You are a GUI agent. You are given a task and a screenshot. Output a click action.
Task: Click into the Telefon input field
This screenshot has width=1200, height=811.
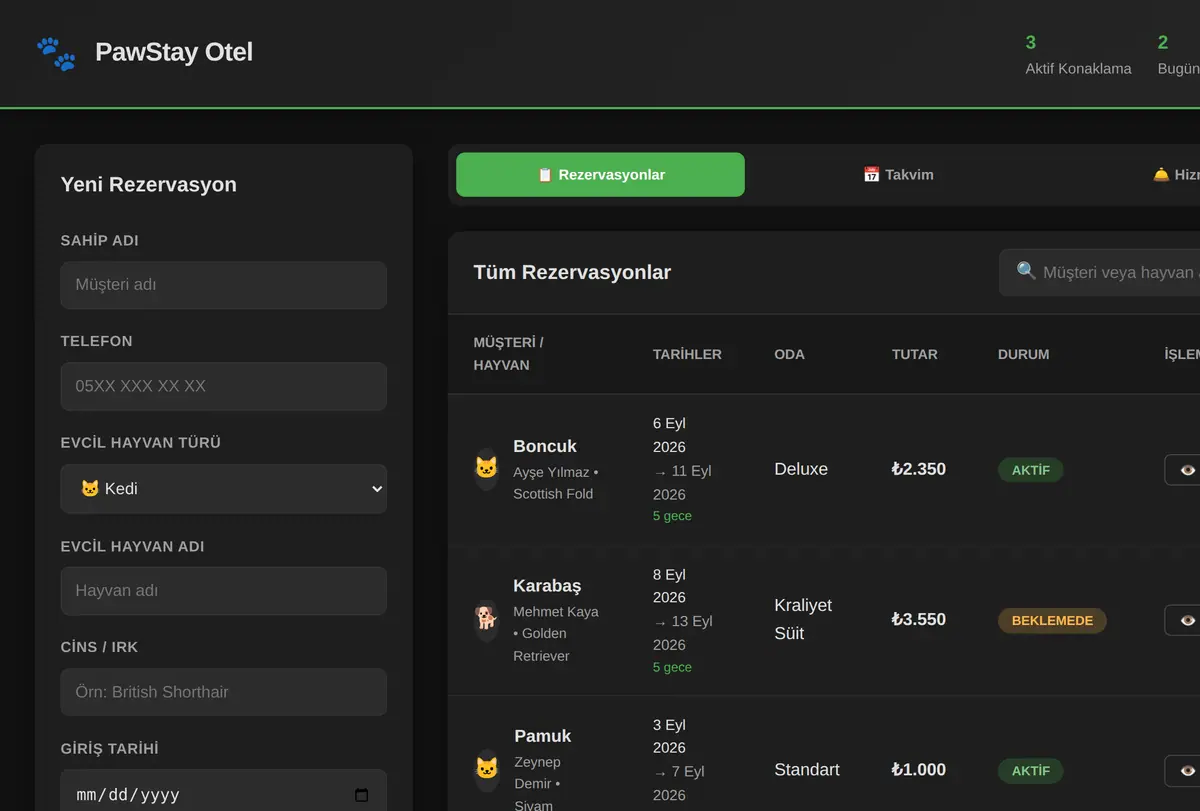[224, 386]
